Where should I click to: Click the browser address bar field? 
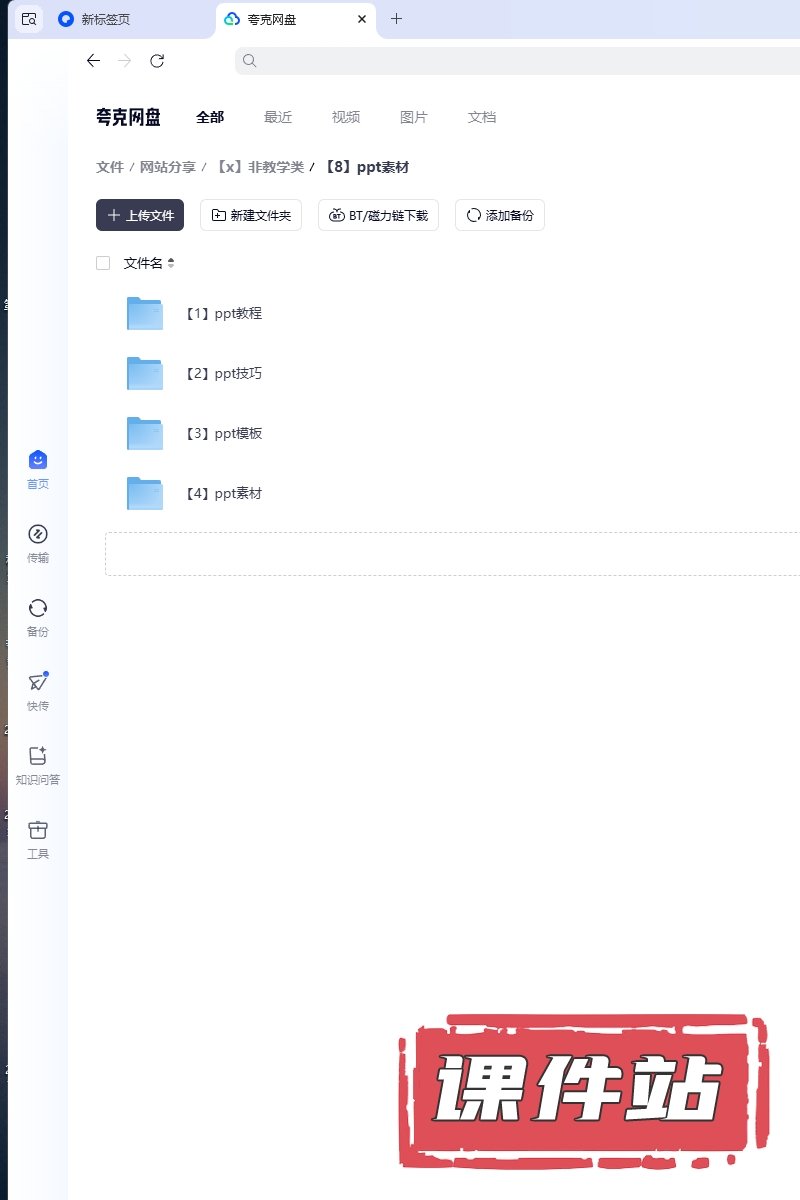(520, 61)
